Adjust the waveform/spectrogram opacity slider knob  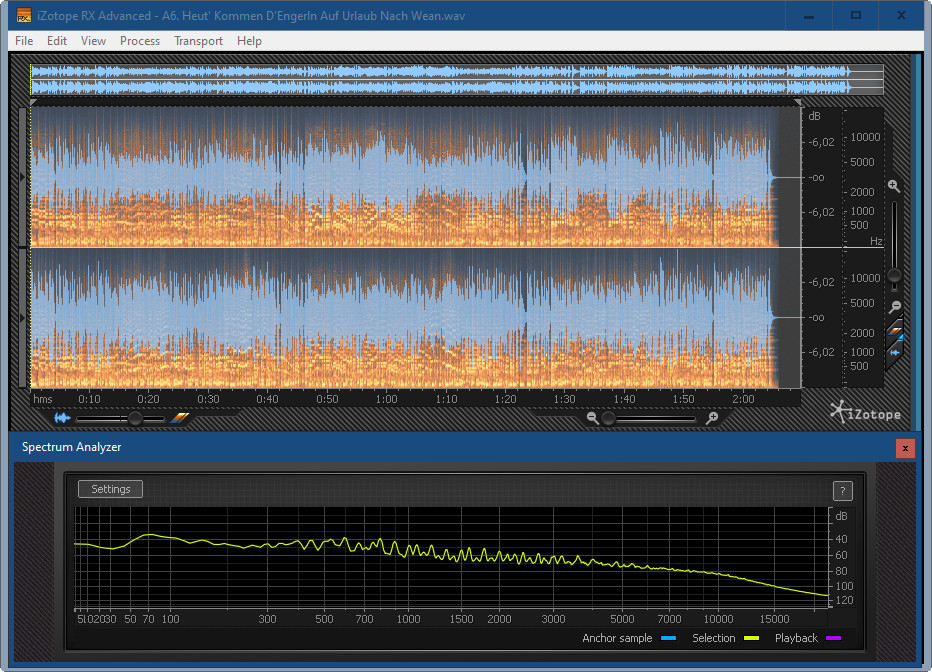coord(136,418)
